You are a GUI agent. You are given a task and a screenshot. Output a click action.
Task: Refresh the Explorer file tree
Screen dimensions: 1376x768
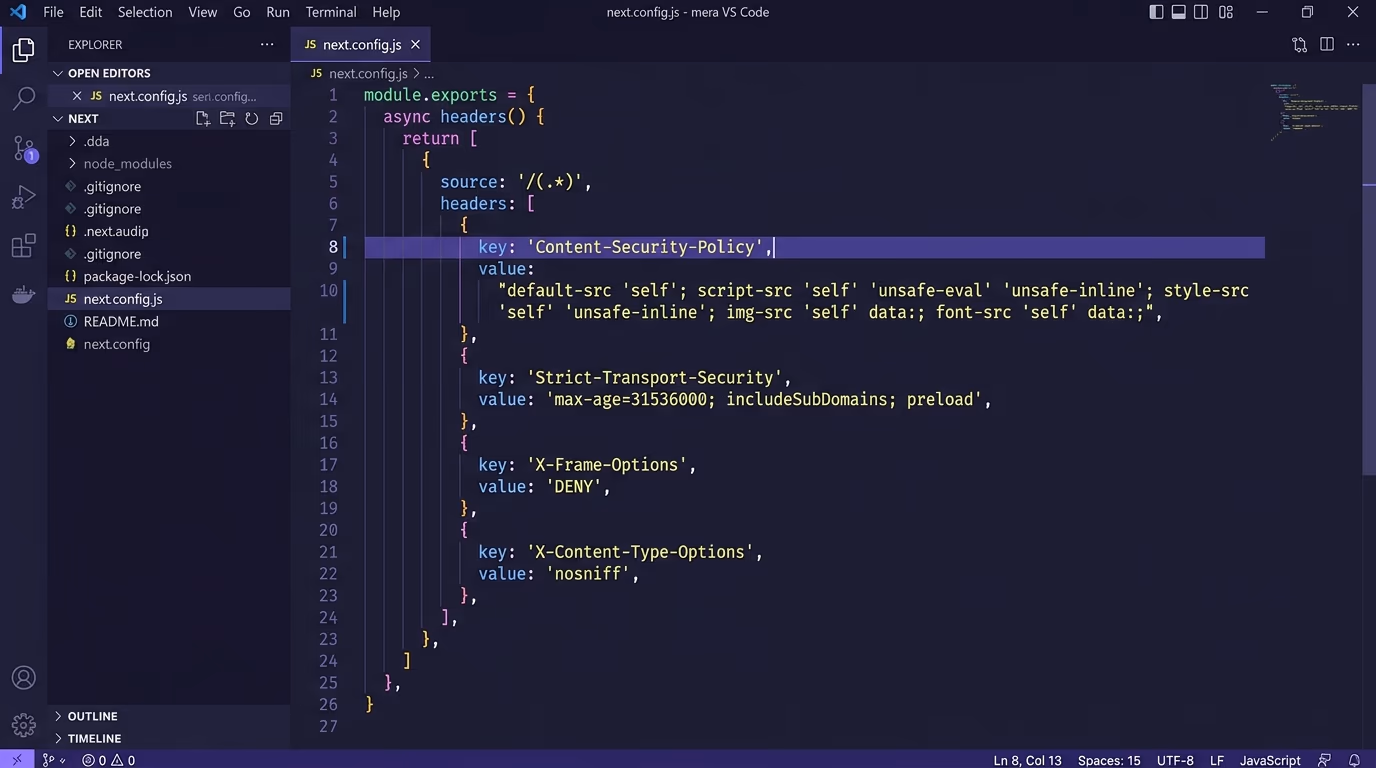(x=252, y=118)
